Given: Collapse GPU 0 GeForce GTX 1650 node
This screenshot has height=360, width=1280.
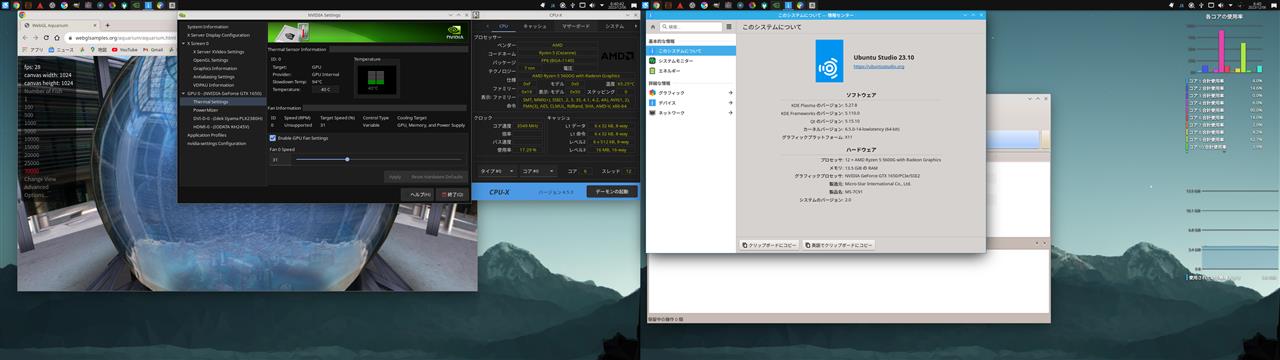Looking at the screenshot, I should (183, 93).
